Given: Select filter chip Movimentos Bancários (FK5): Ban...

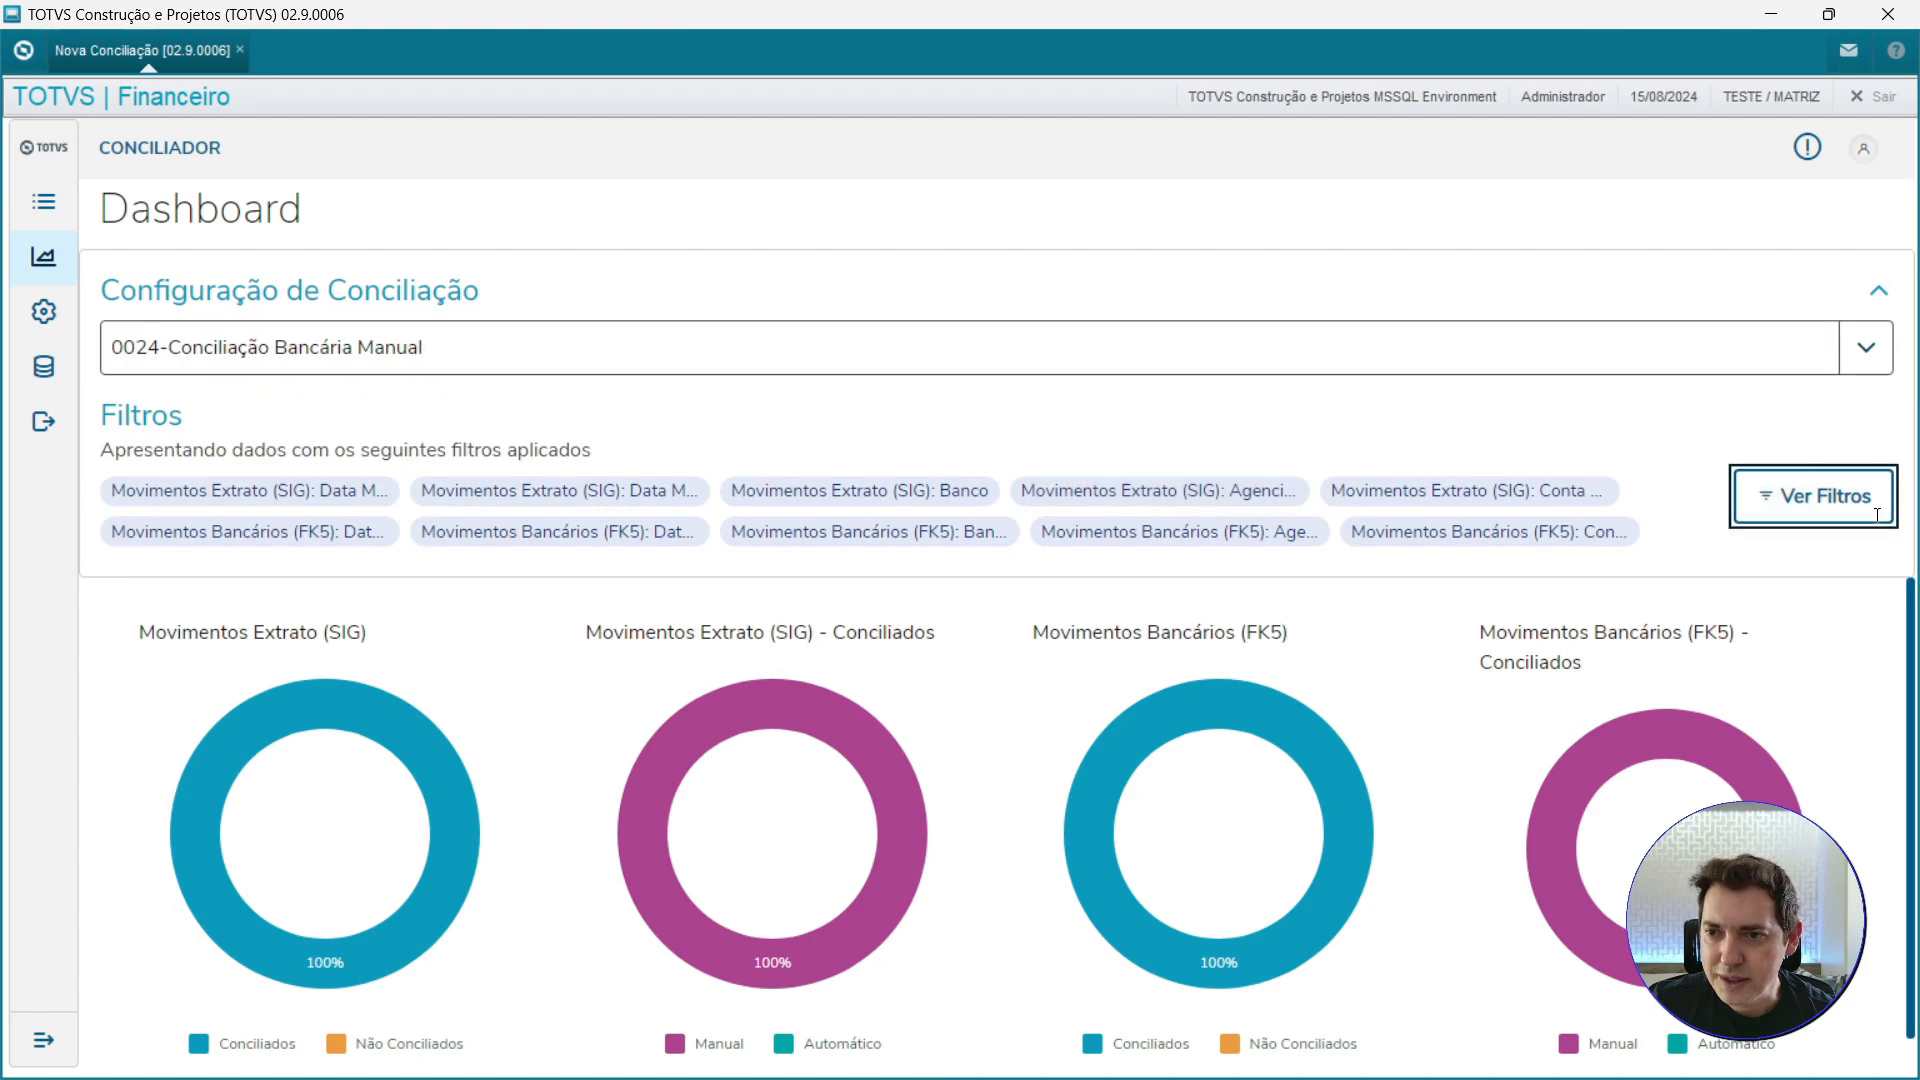Looking at the screenshot, I should click(869, 532).
